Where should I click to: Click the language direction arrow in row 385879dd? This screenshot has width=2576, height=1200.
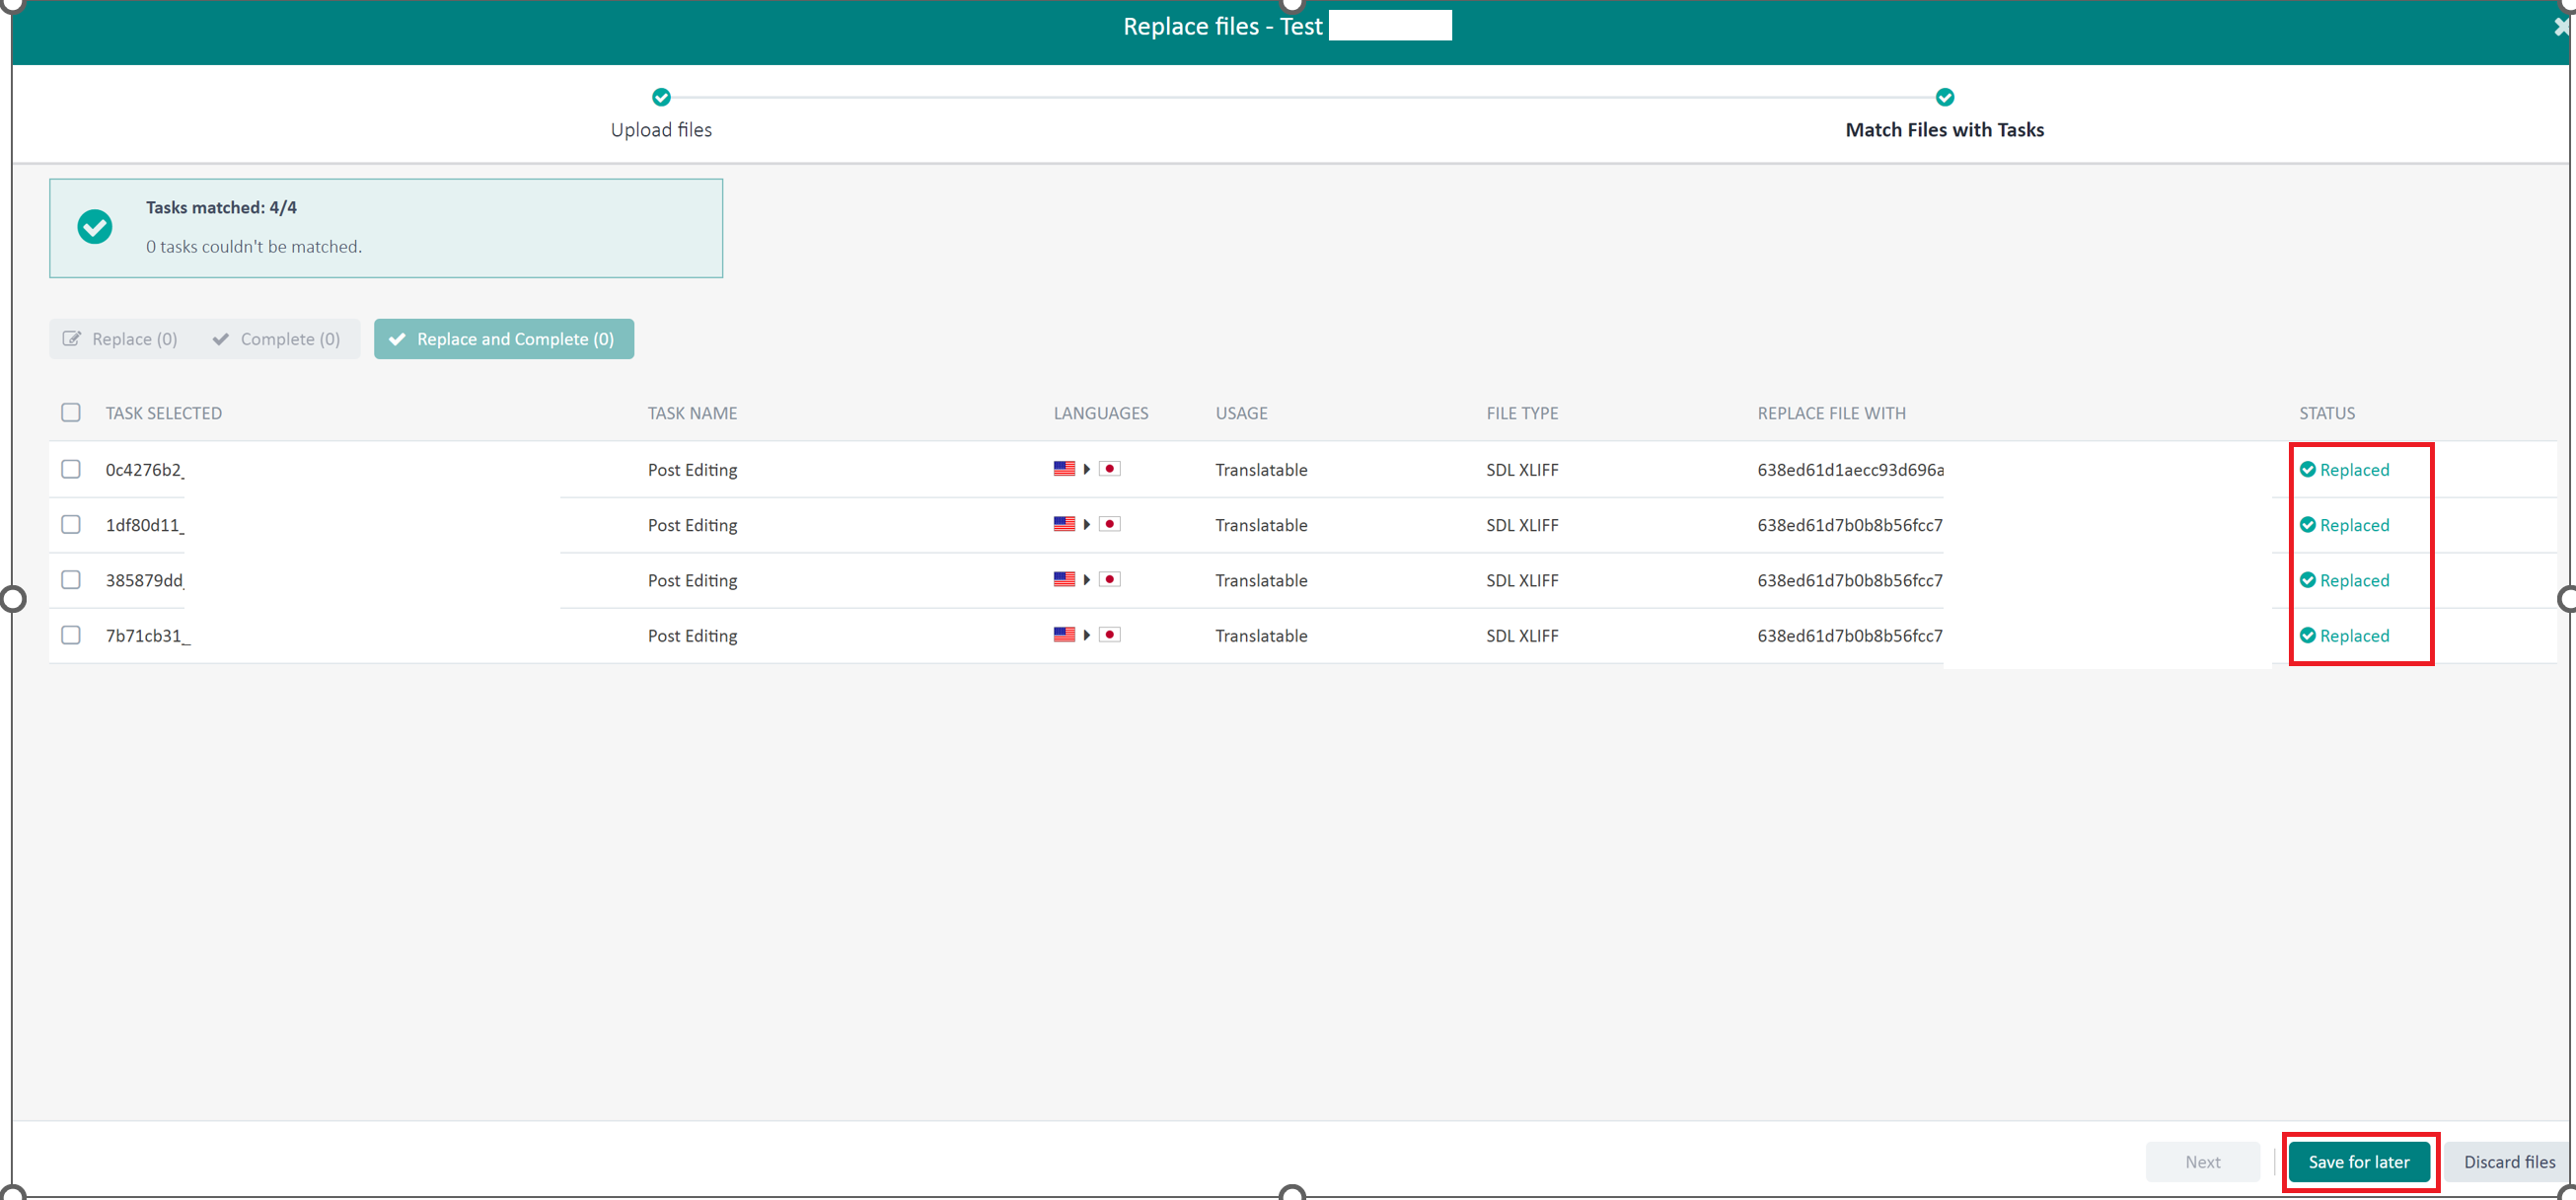pos(1087,580)
